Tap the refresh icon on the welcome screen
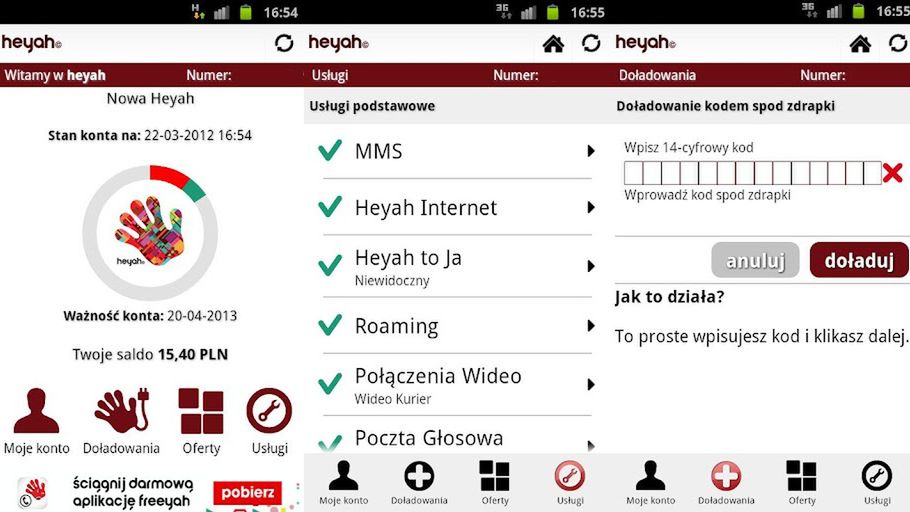This screenshot has height=512, width=910. [284, 43]
